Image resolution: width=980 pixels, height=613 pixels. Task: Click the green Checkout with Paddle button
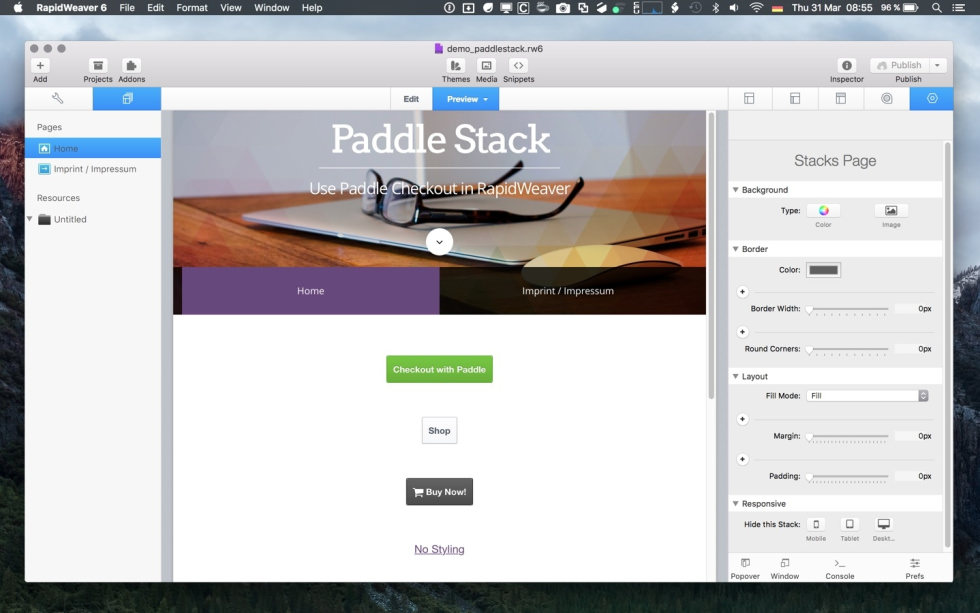click(439, 369)
